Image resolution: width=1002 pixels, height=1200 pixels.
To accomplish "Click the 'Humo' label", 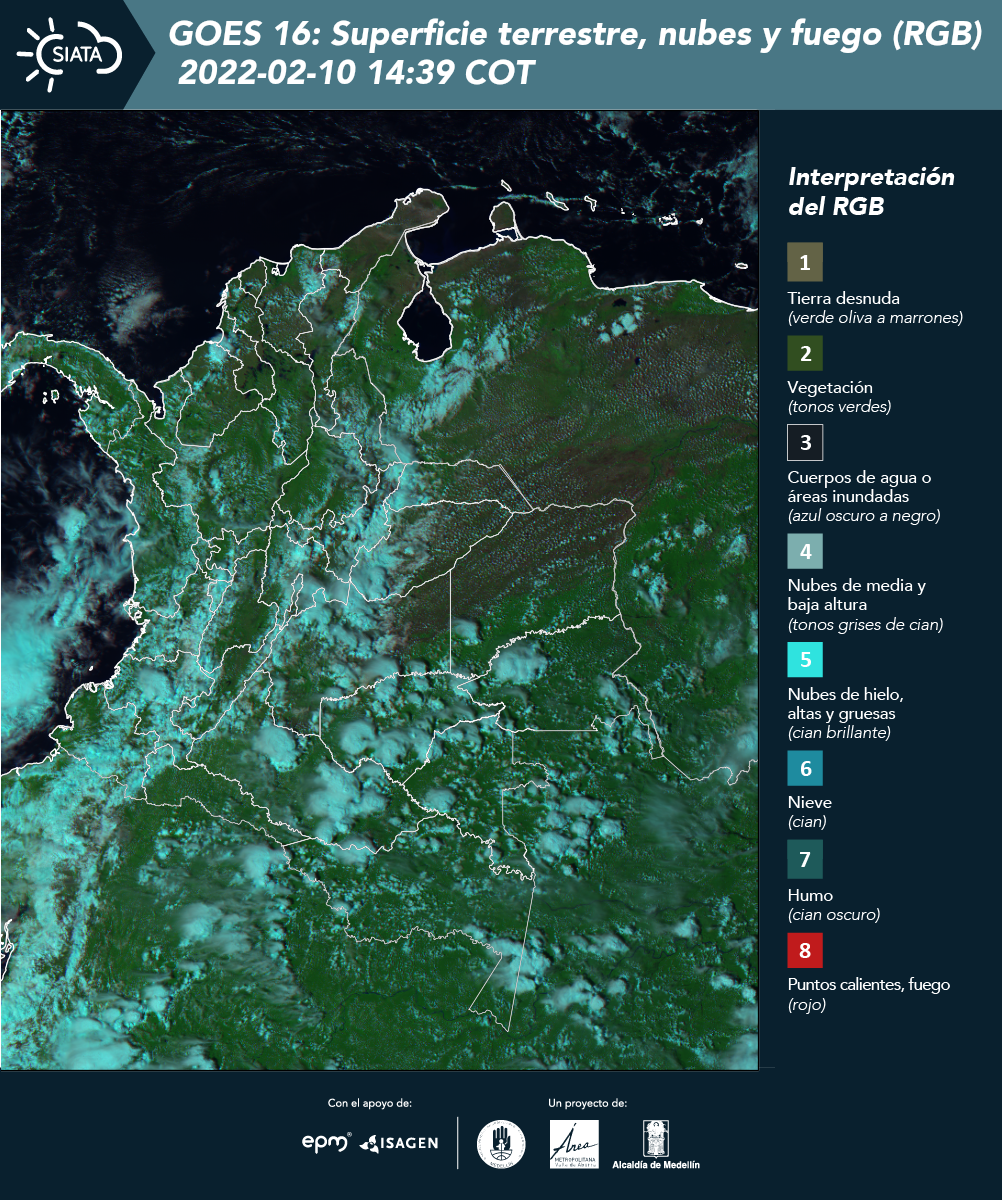I will pyautogui.click(x=810, y=895).
